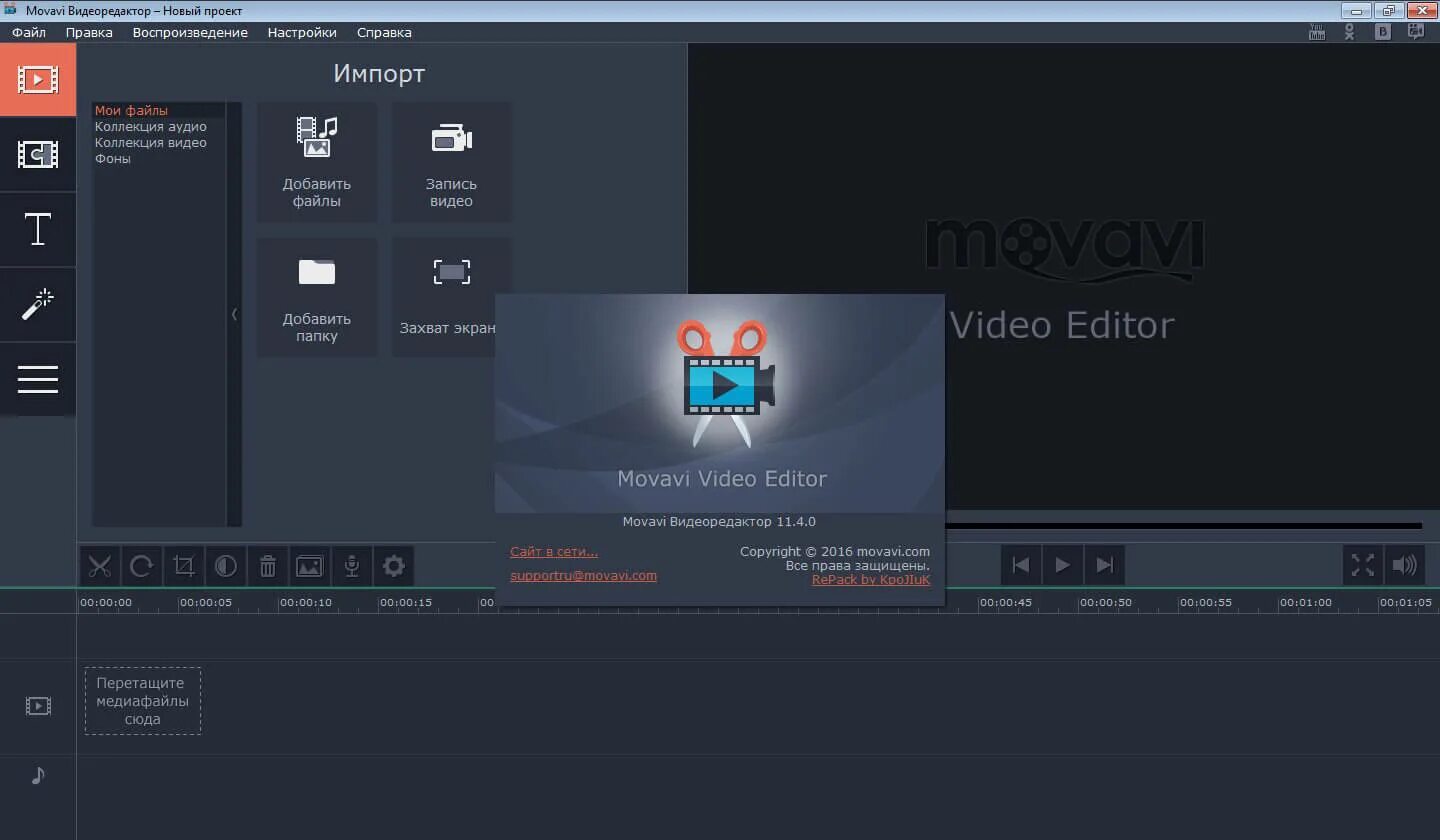Select Коллекция аудио in the import list

point(151,126)
